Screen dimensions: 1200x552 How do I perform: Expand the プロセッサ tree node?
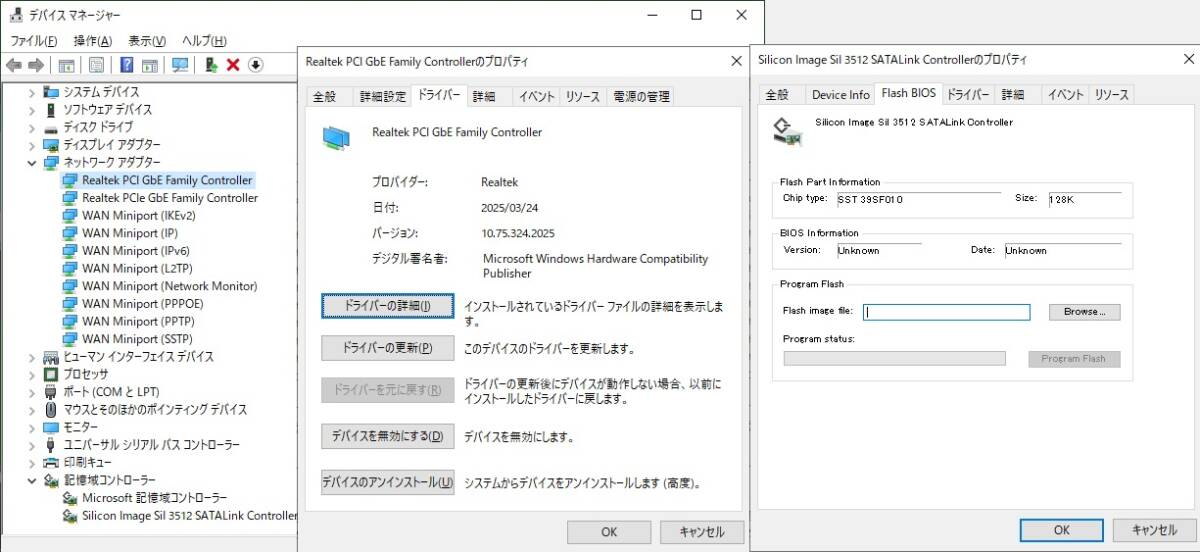pos(32,374)
